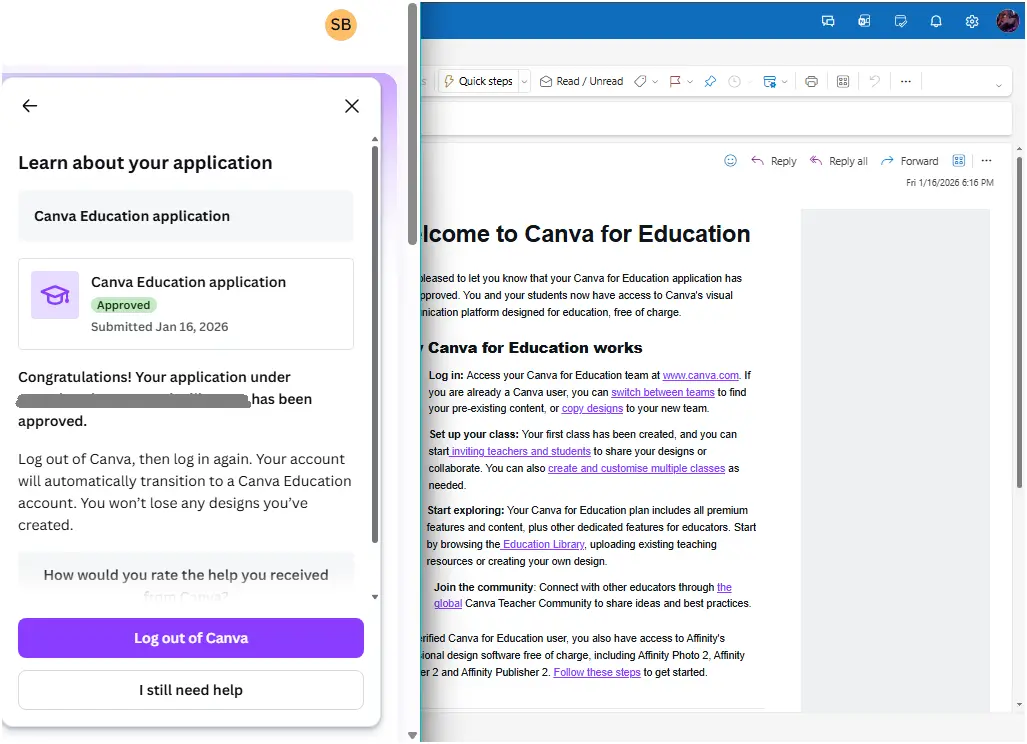Click the undo arrow in the toolbar
Screen dimensions: 1027x744
pos(874,81)
